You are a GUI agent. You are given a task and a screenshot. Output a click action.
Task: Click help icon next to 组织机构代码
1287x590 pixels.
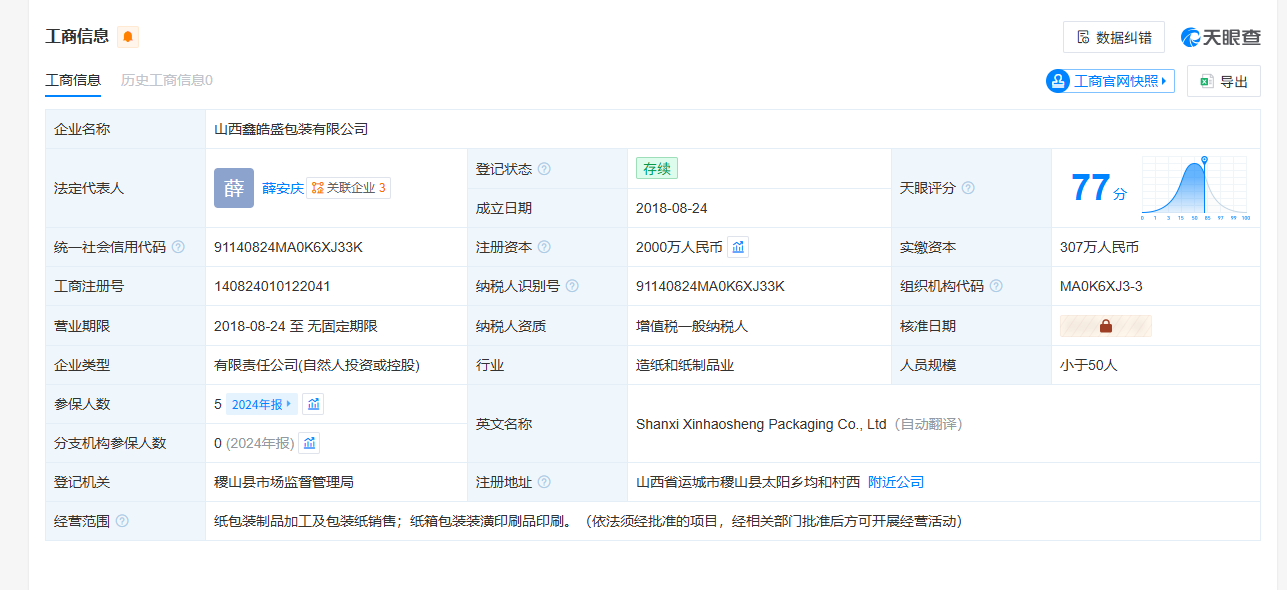(996, 286)
